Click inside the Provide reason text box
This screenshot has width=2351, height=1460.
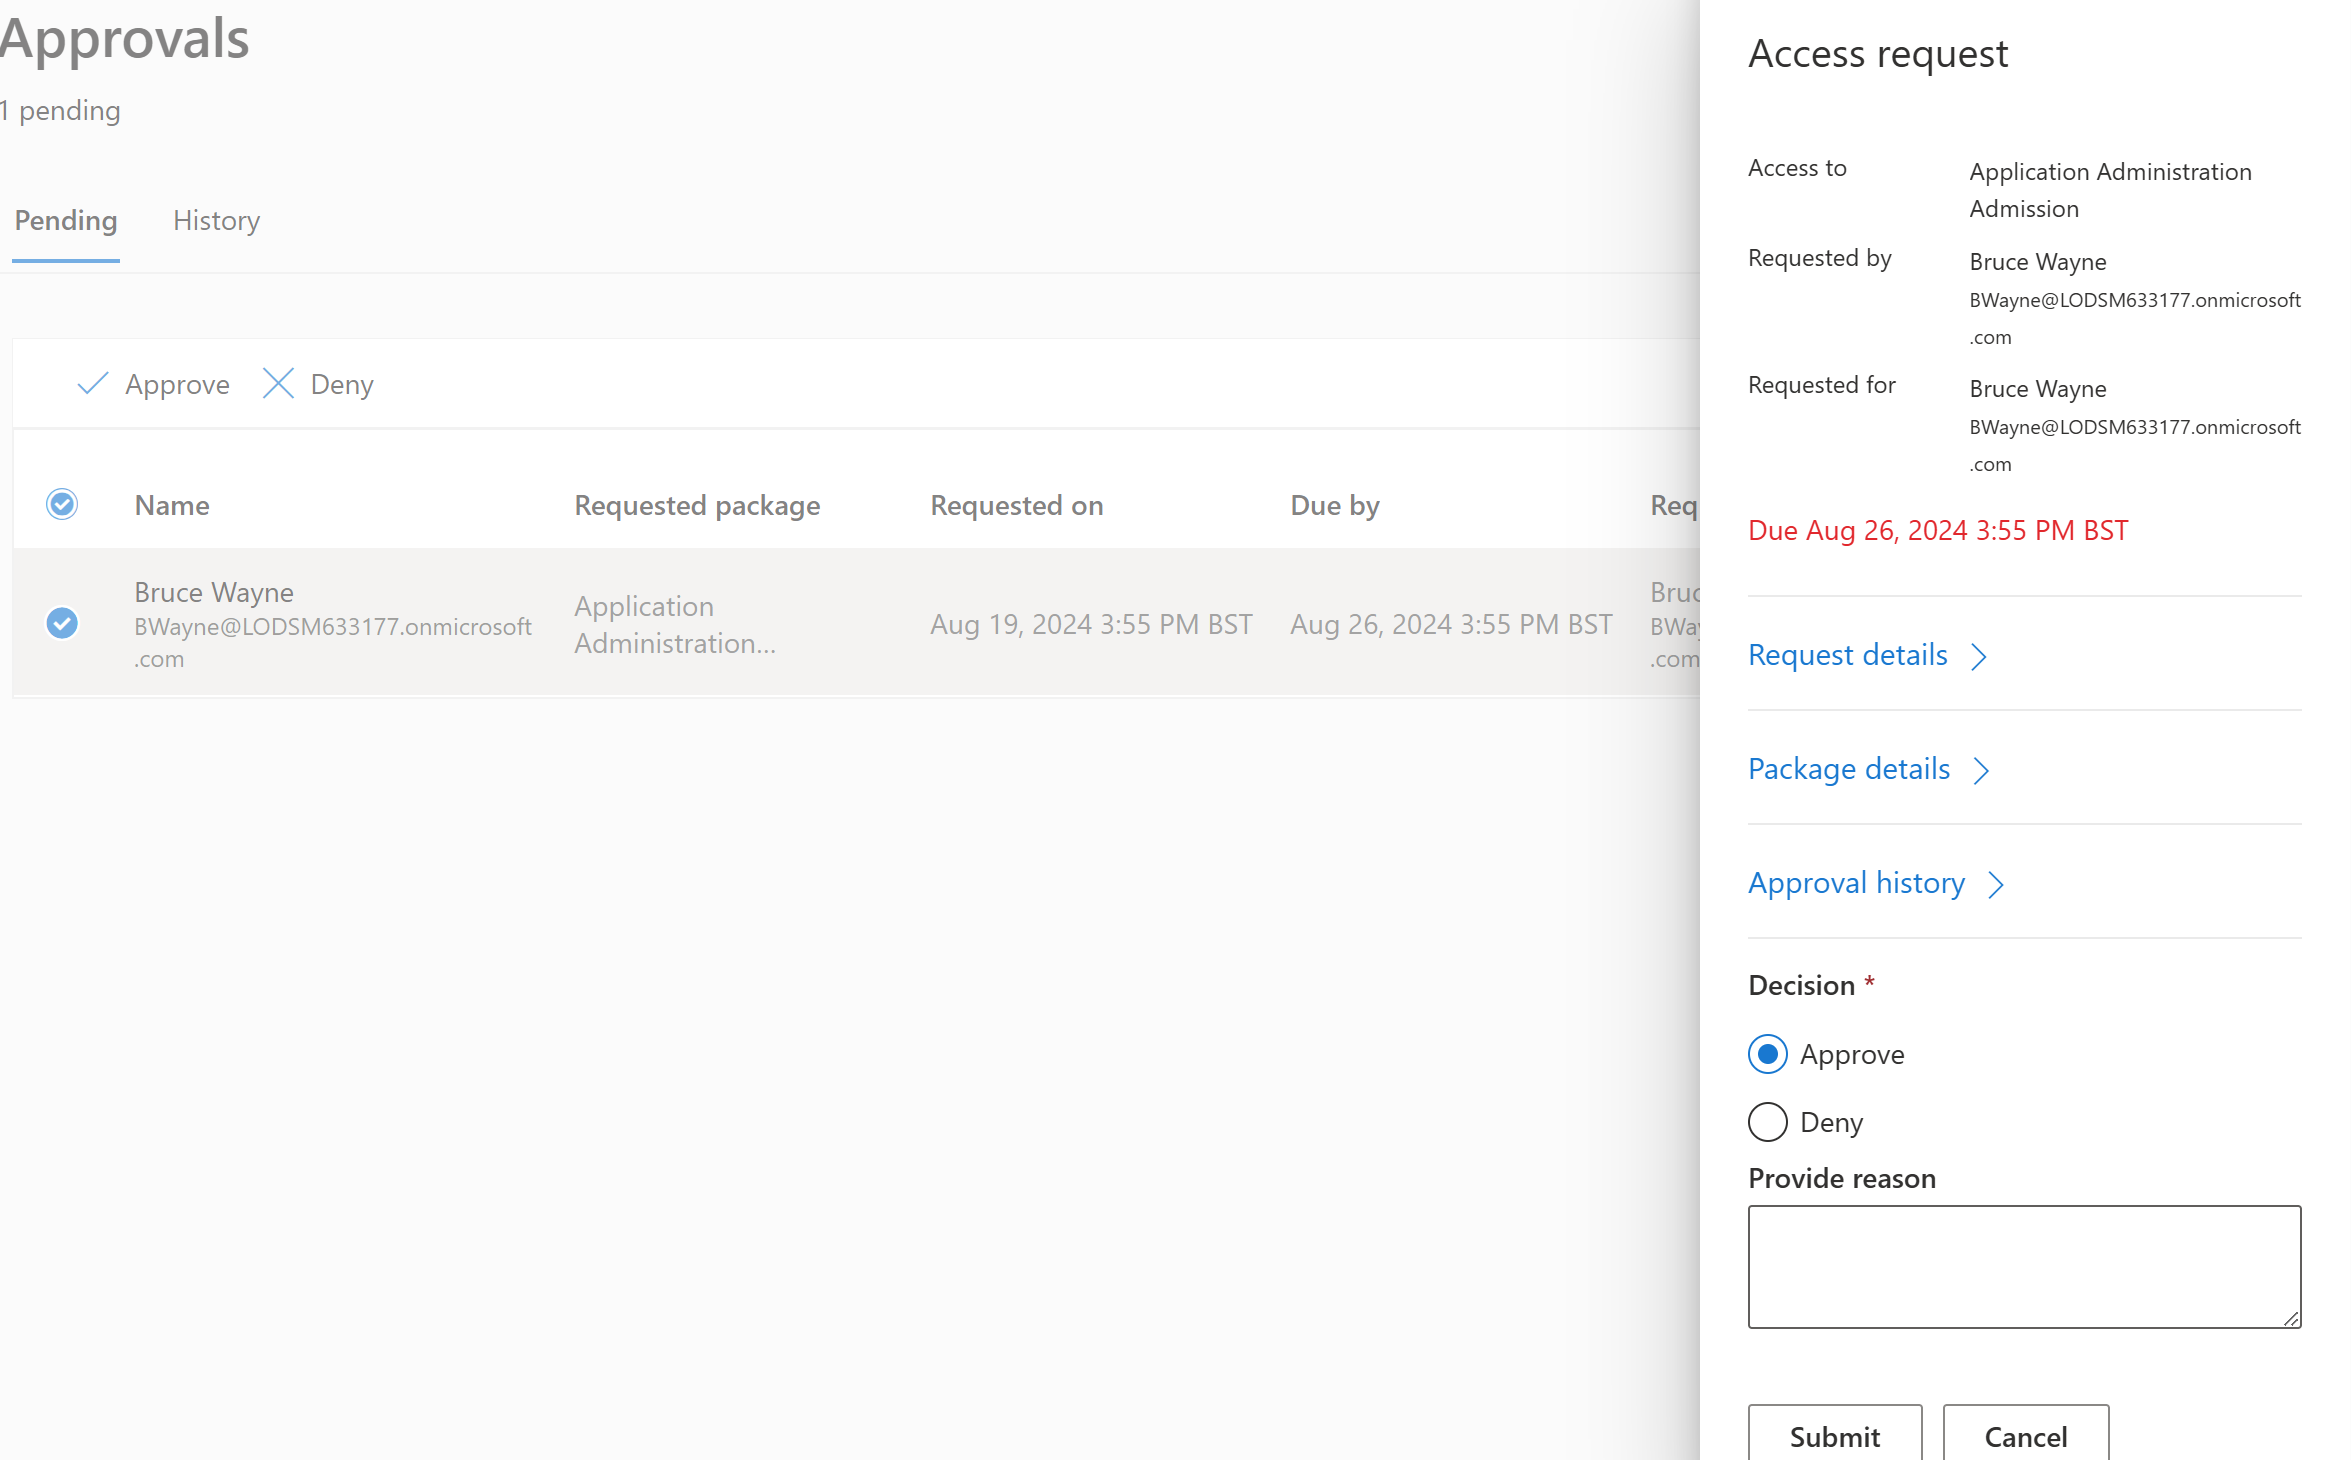coord(2023,1266)
